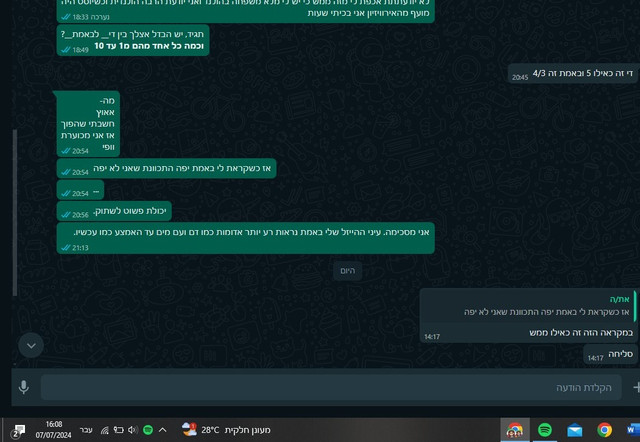Click bold text 'וכמה כל אחד מהם מ1 עד 10'

click(149, 46)
